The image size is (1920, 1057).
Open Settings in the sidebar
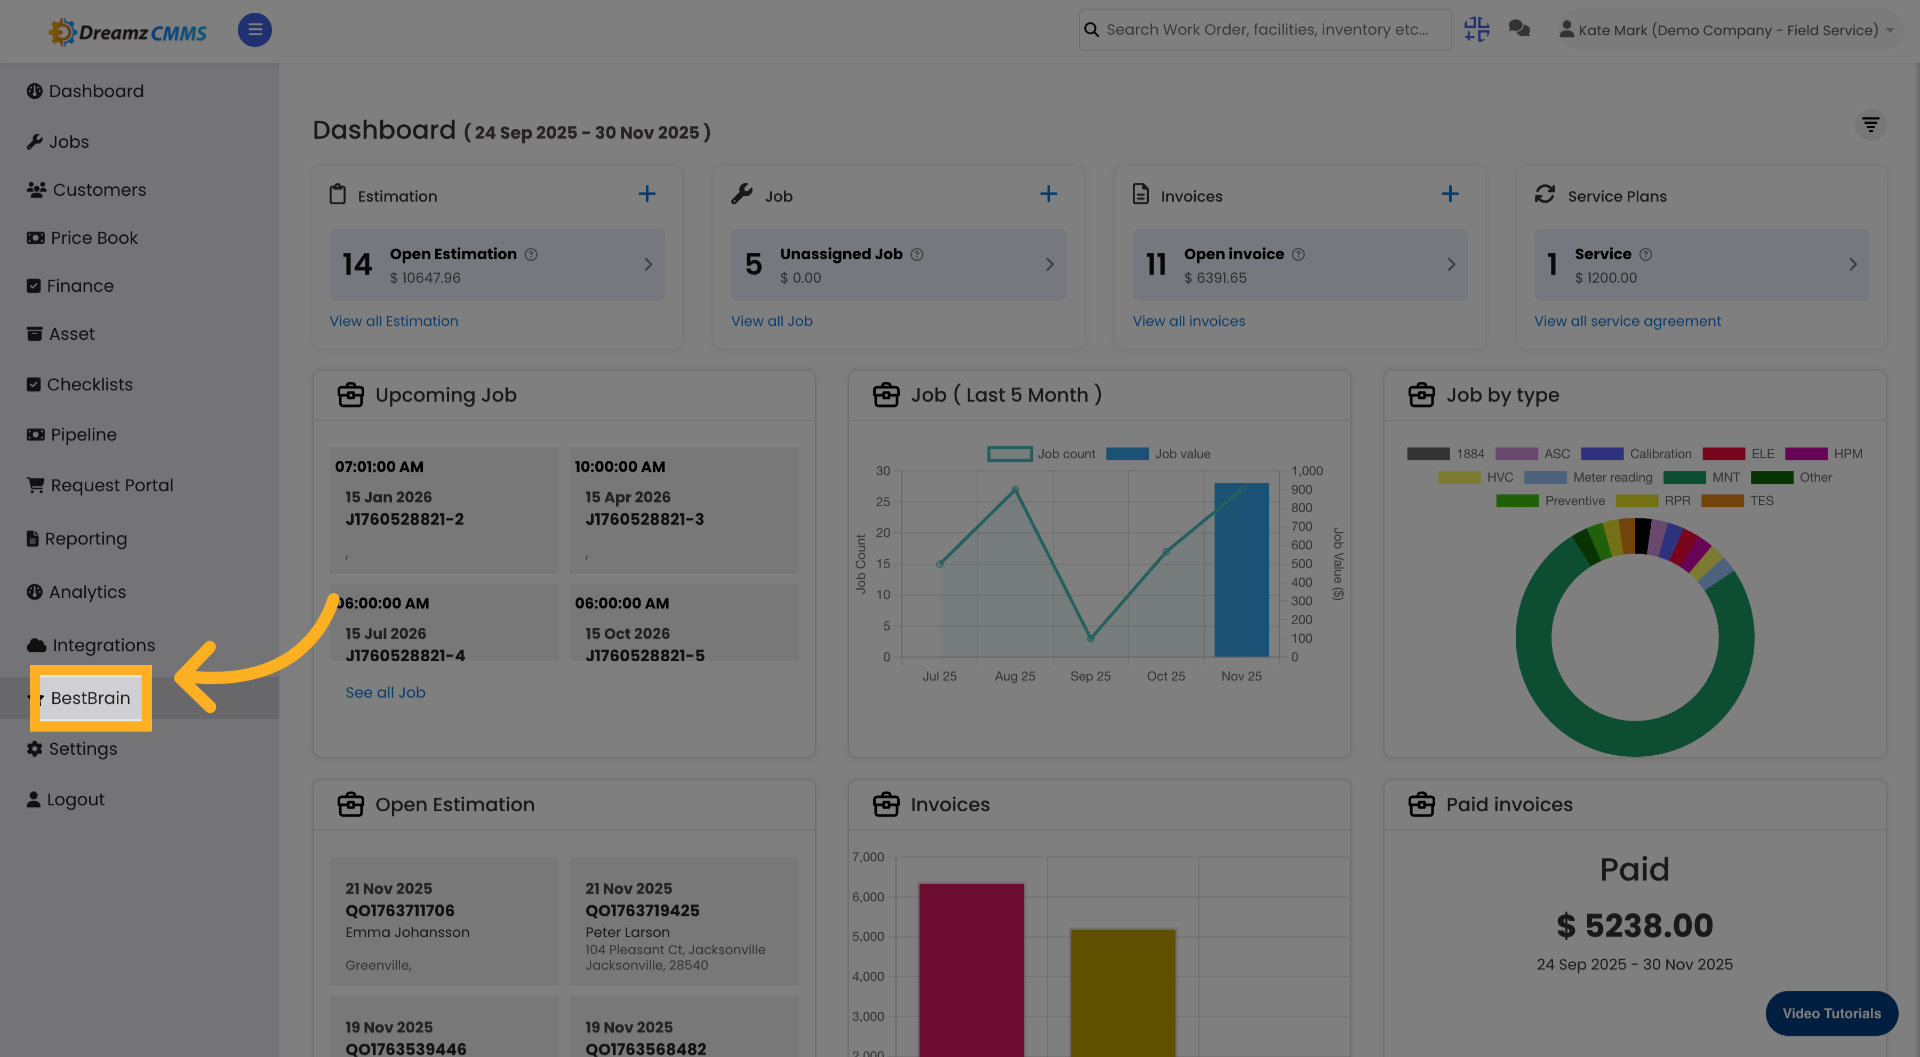[x=72, y=749]
